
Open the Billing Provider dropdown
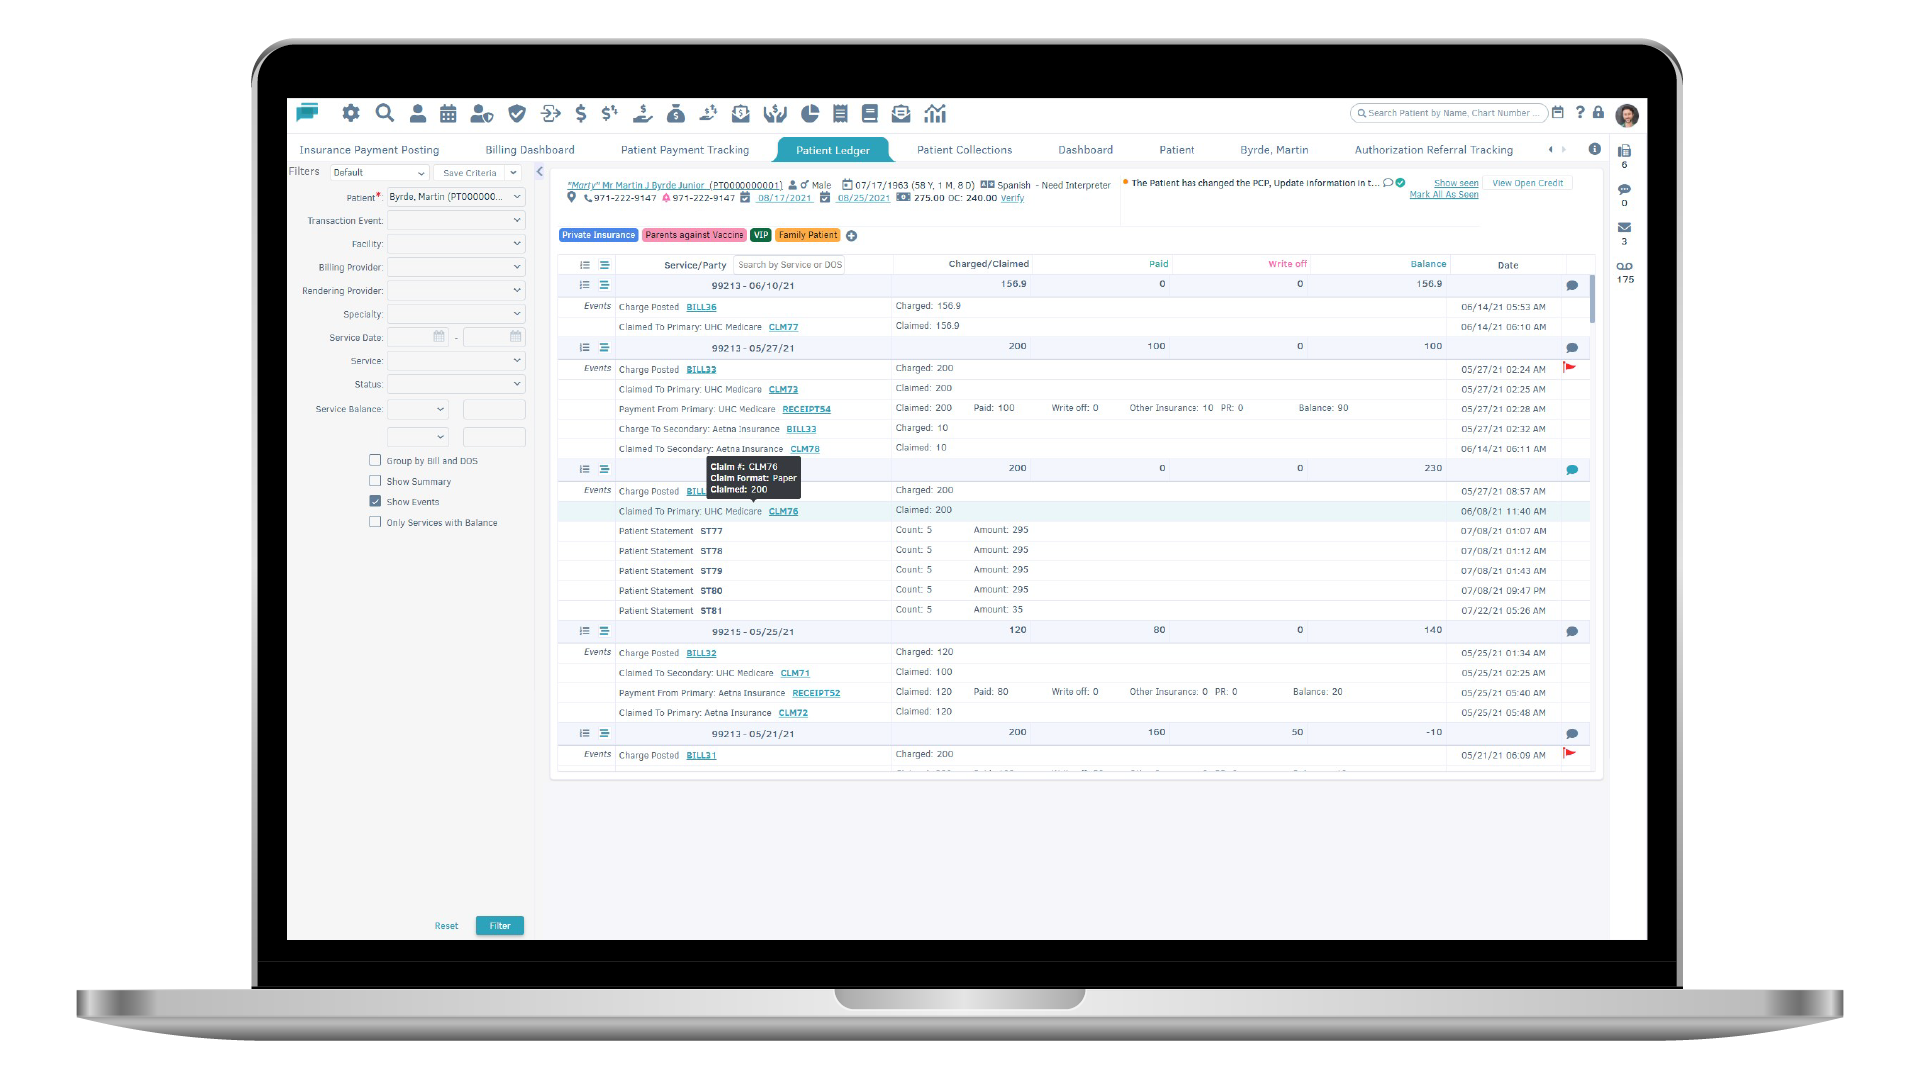click(456, 267)
